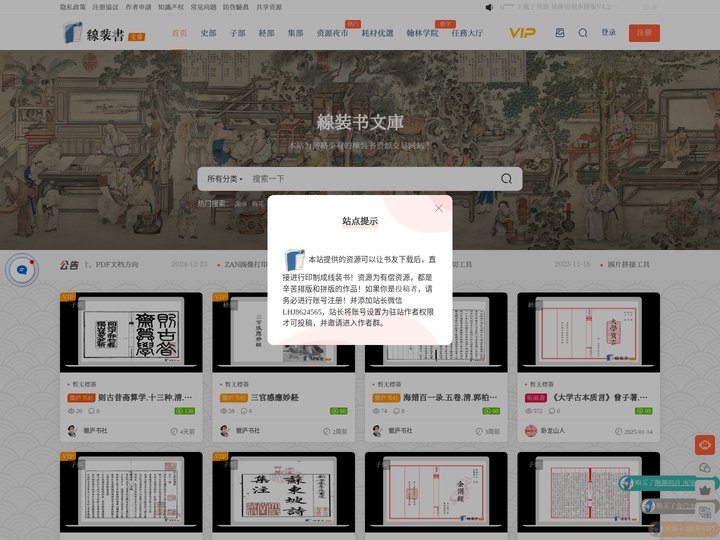Open the 《大学古本质言》 title link

599,398
